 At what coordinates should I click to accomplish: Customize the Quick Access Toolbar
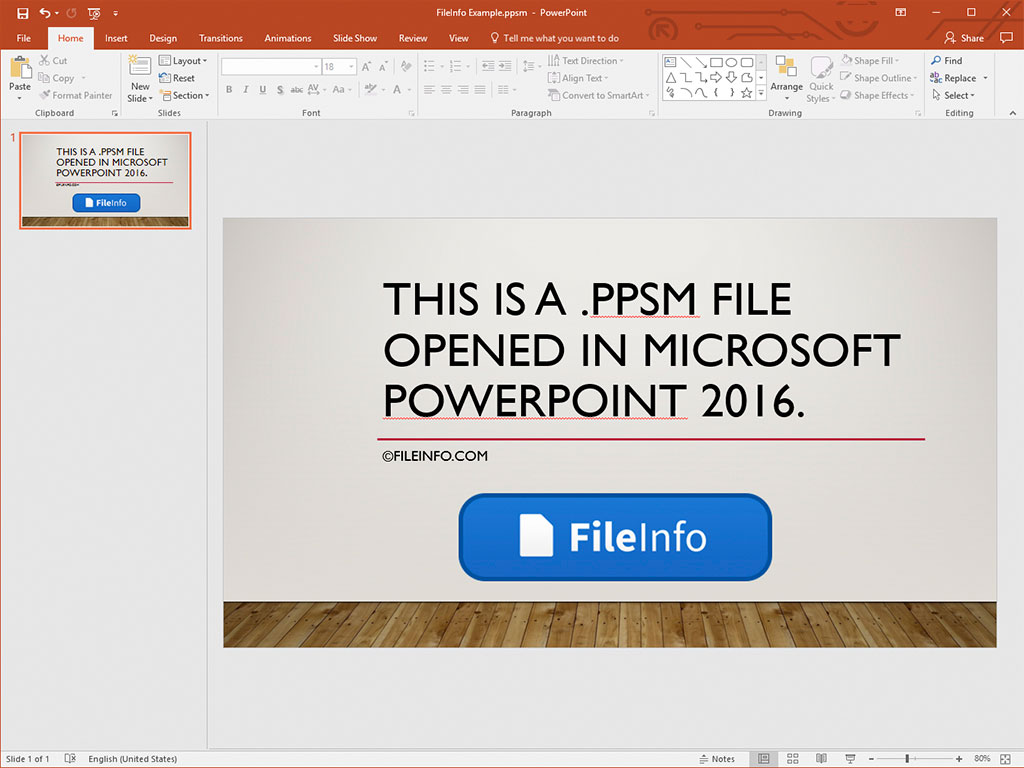click(x=116, y=12)
